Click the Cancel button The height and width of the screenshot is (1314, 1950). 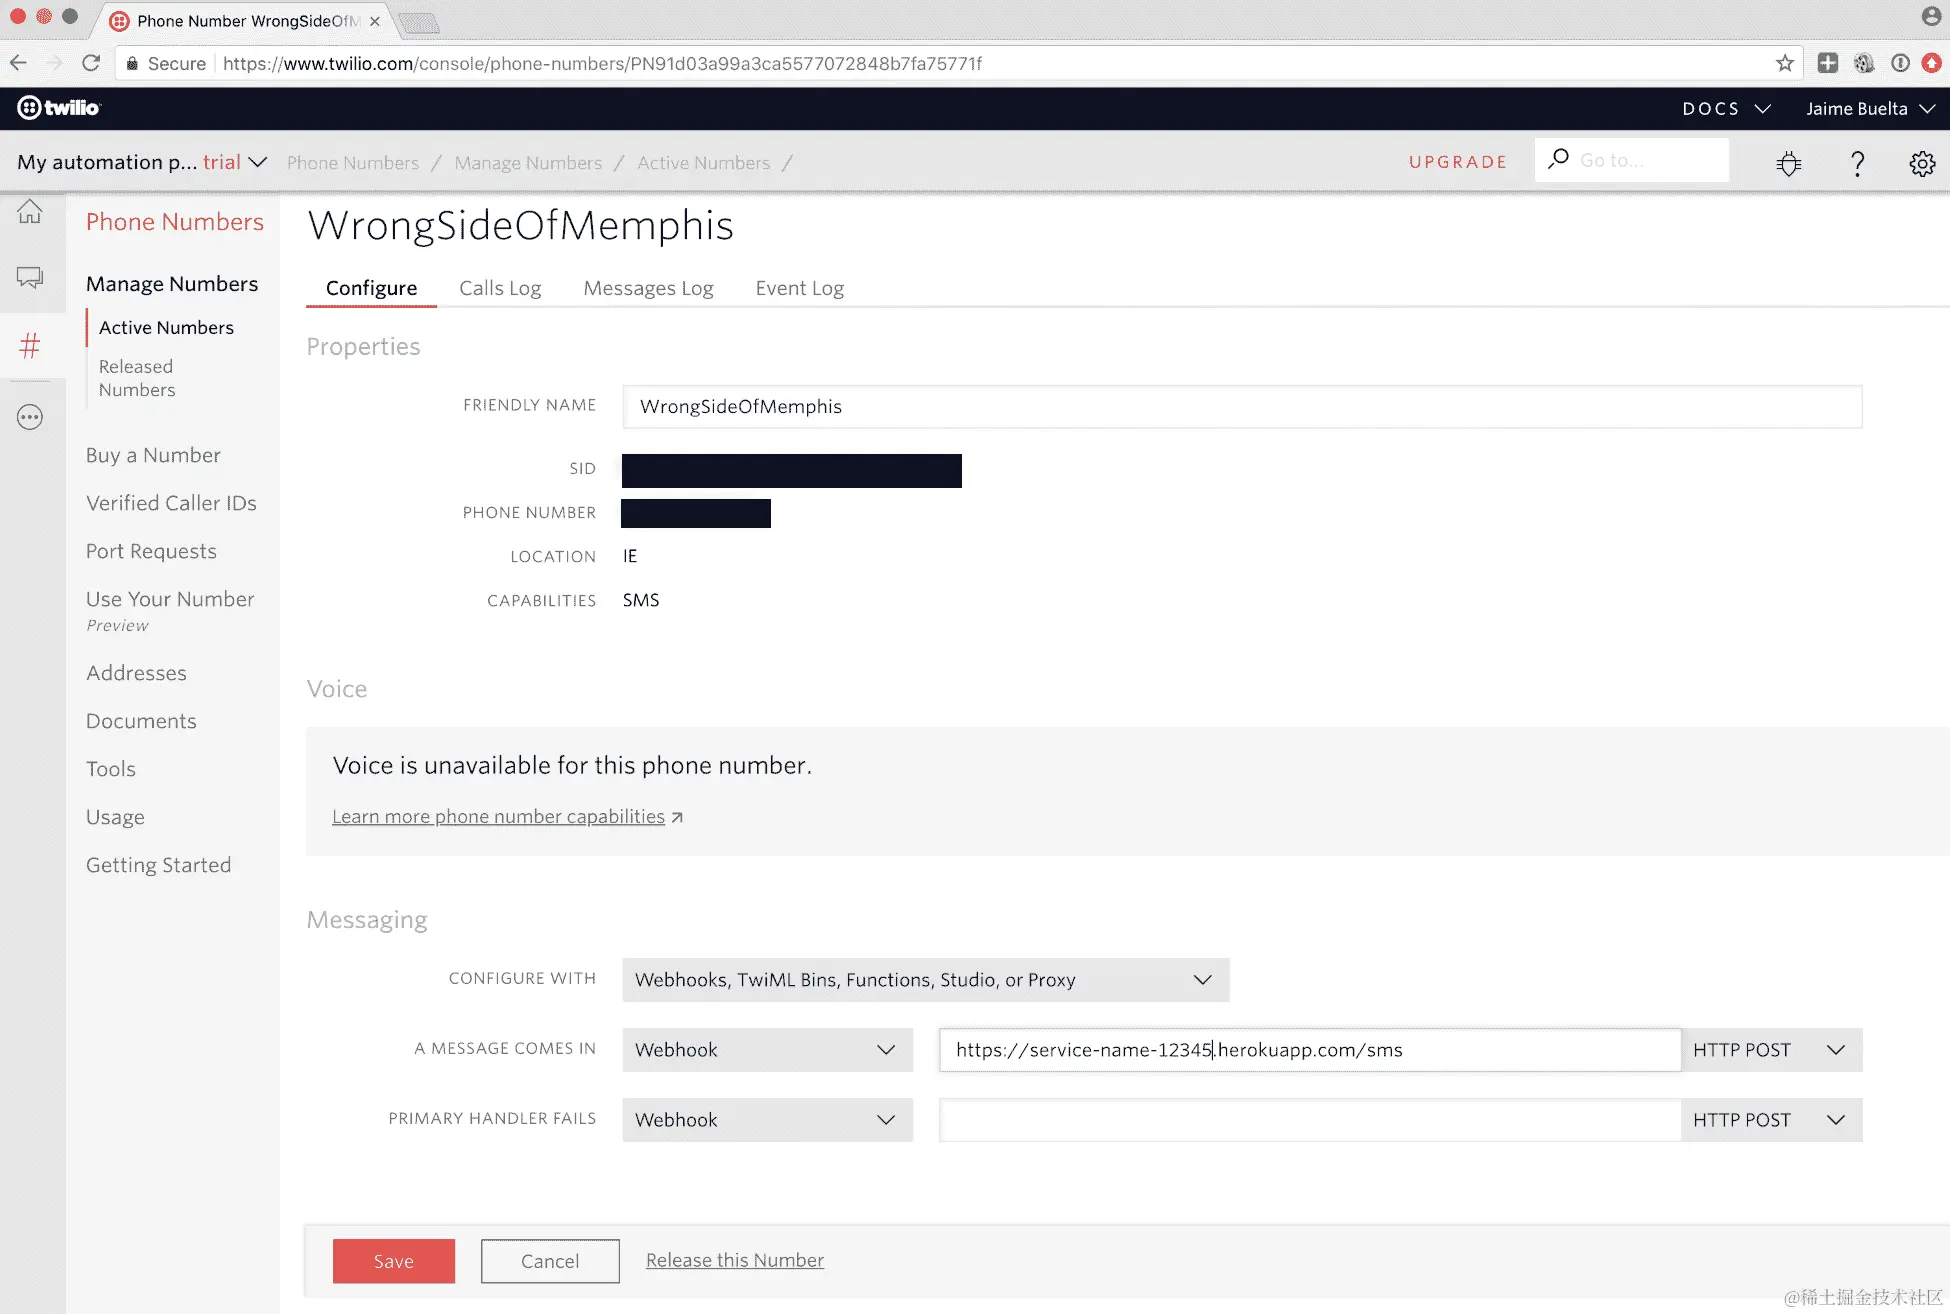(x=550, y=1261)
